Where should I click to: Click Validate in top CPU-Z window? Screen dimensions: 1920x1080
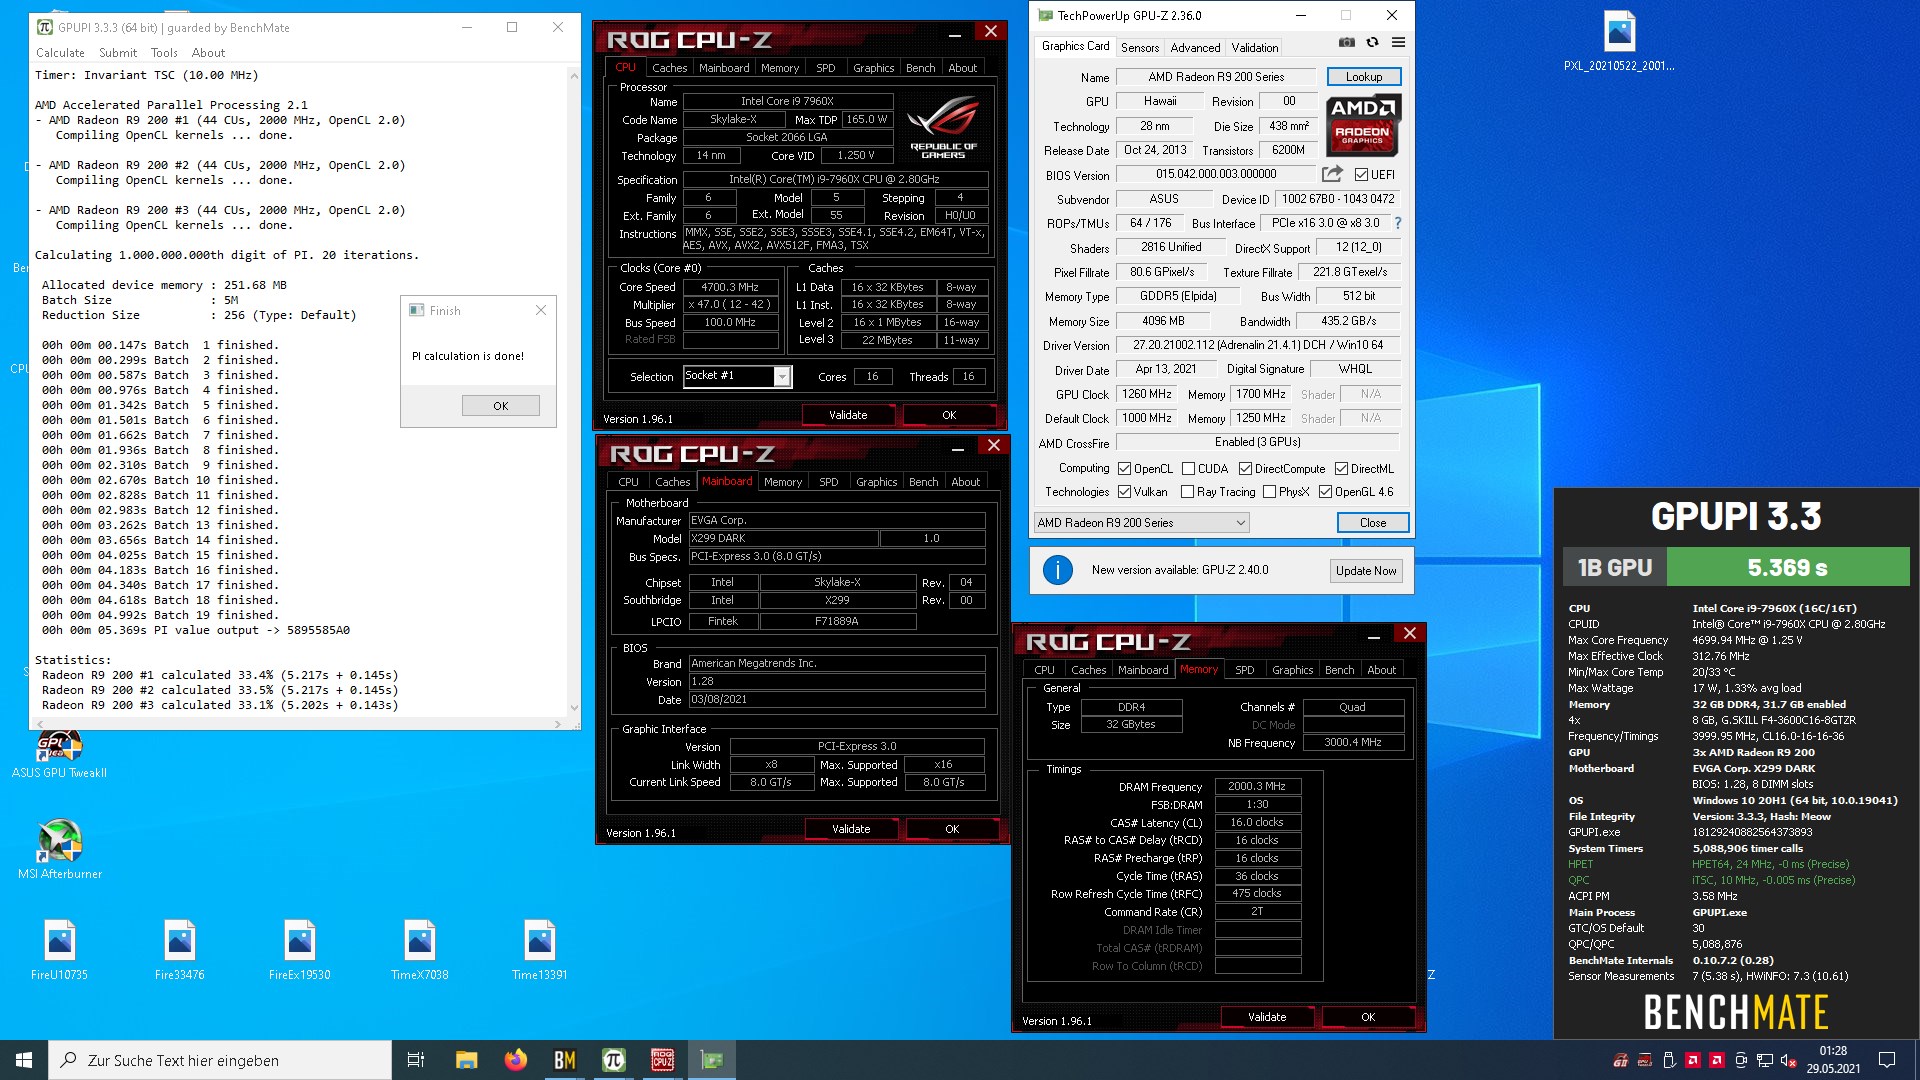tap(847, 415)
